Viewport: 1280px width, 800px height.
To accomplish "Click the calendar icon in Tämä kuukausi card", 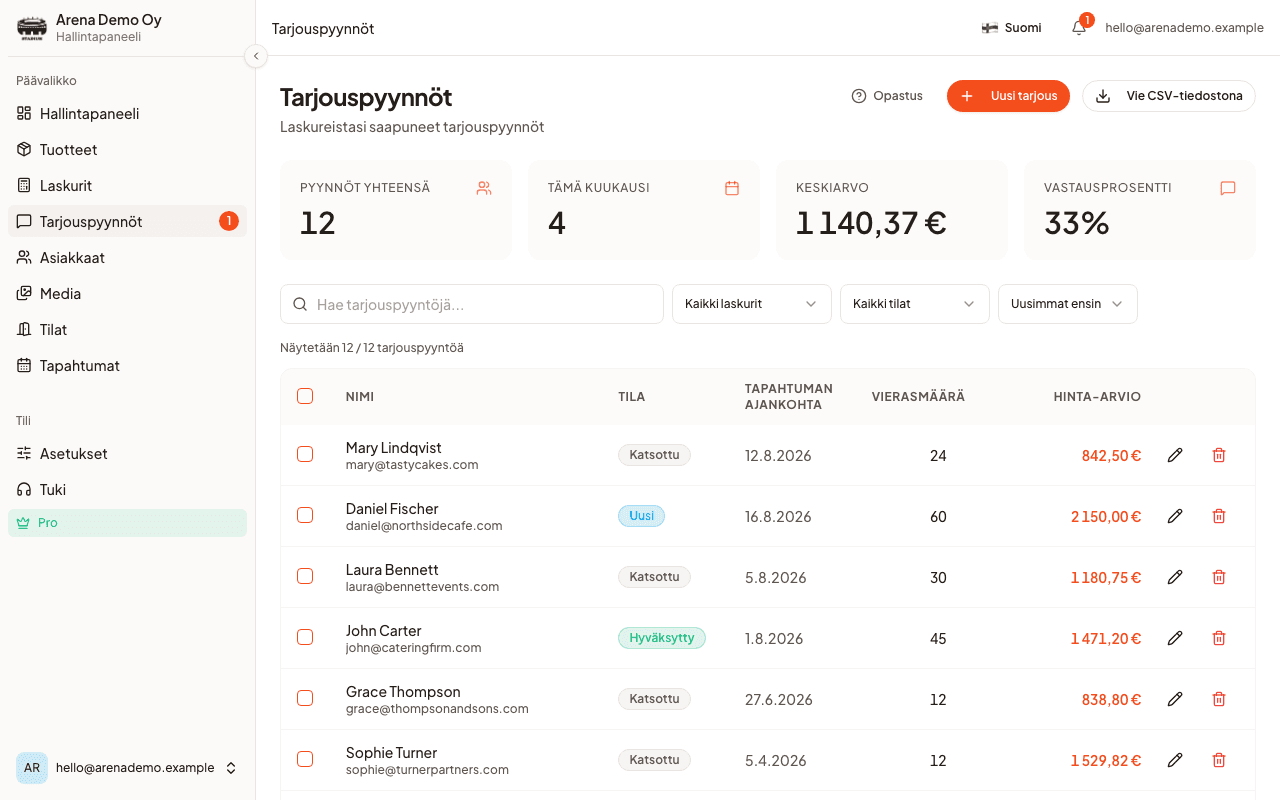I will (x=732, y=188).
